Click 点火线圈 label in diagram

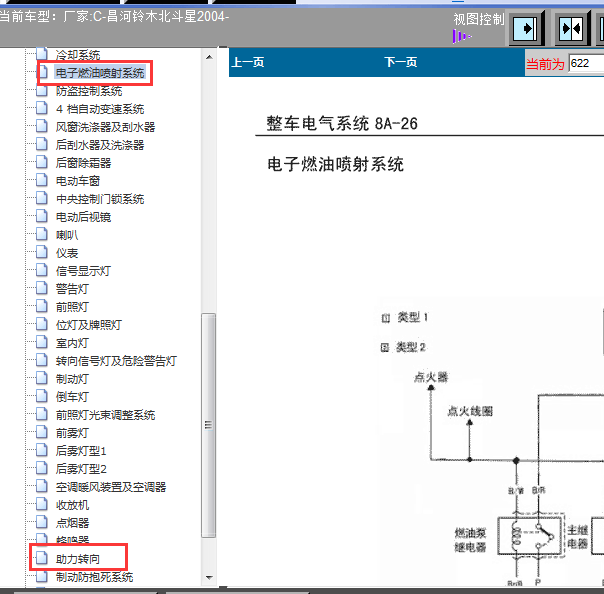[x=470, y=411]
